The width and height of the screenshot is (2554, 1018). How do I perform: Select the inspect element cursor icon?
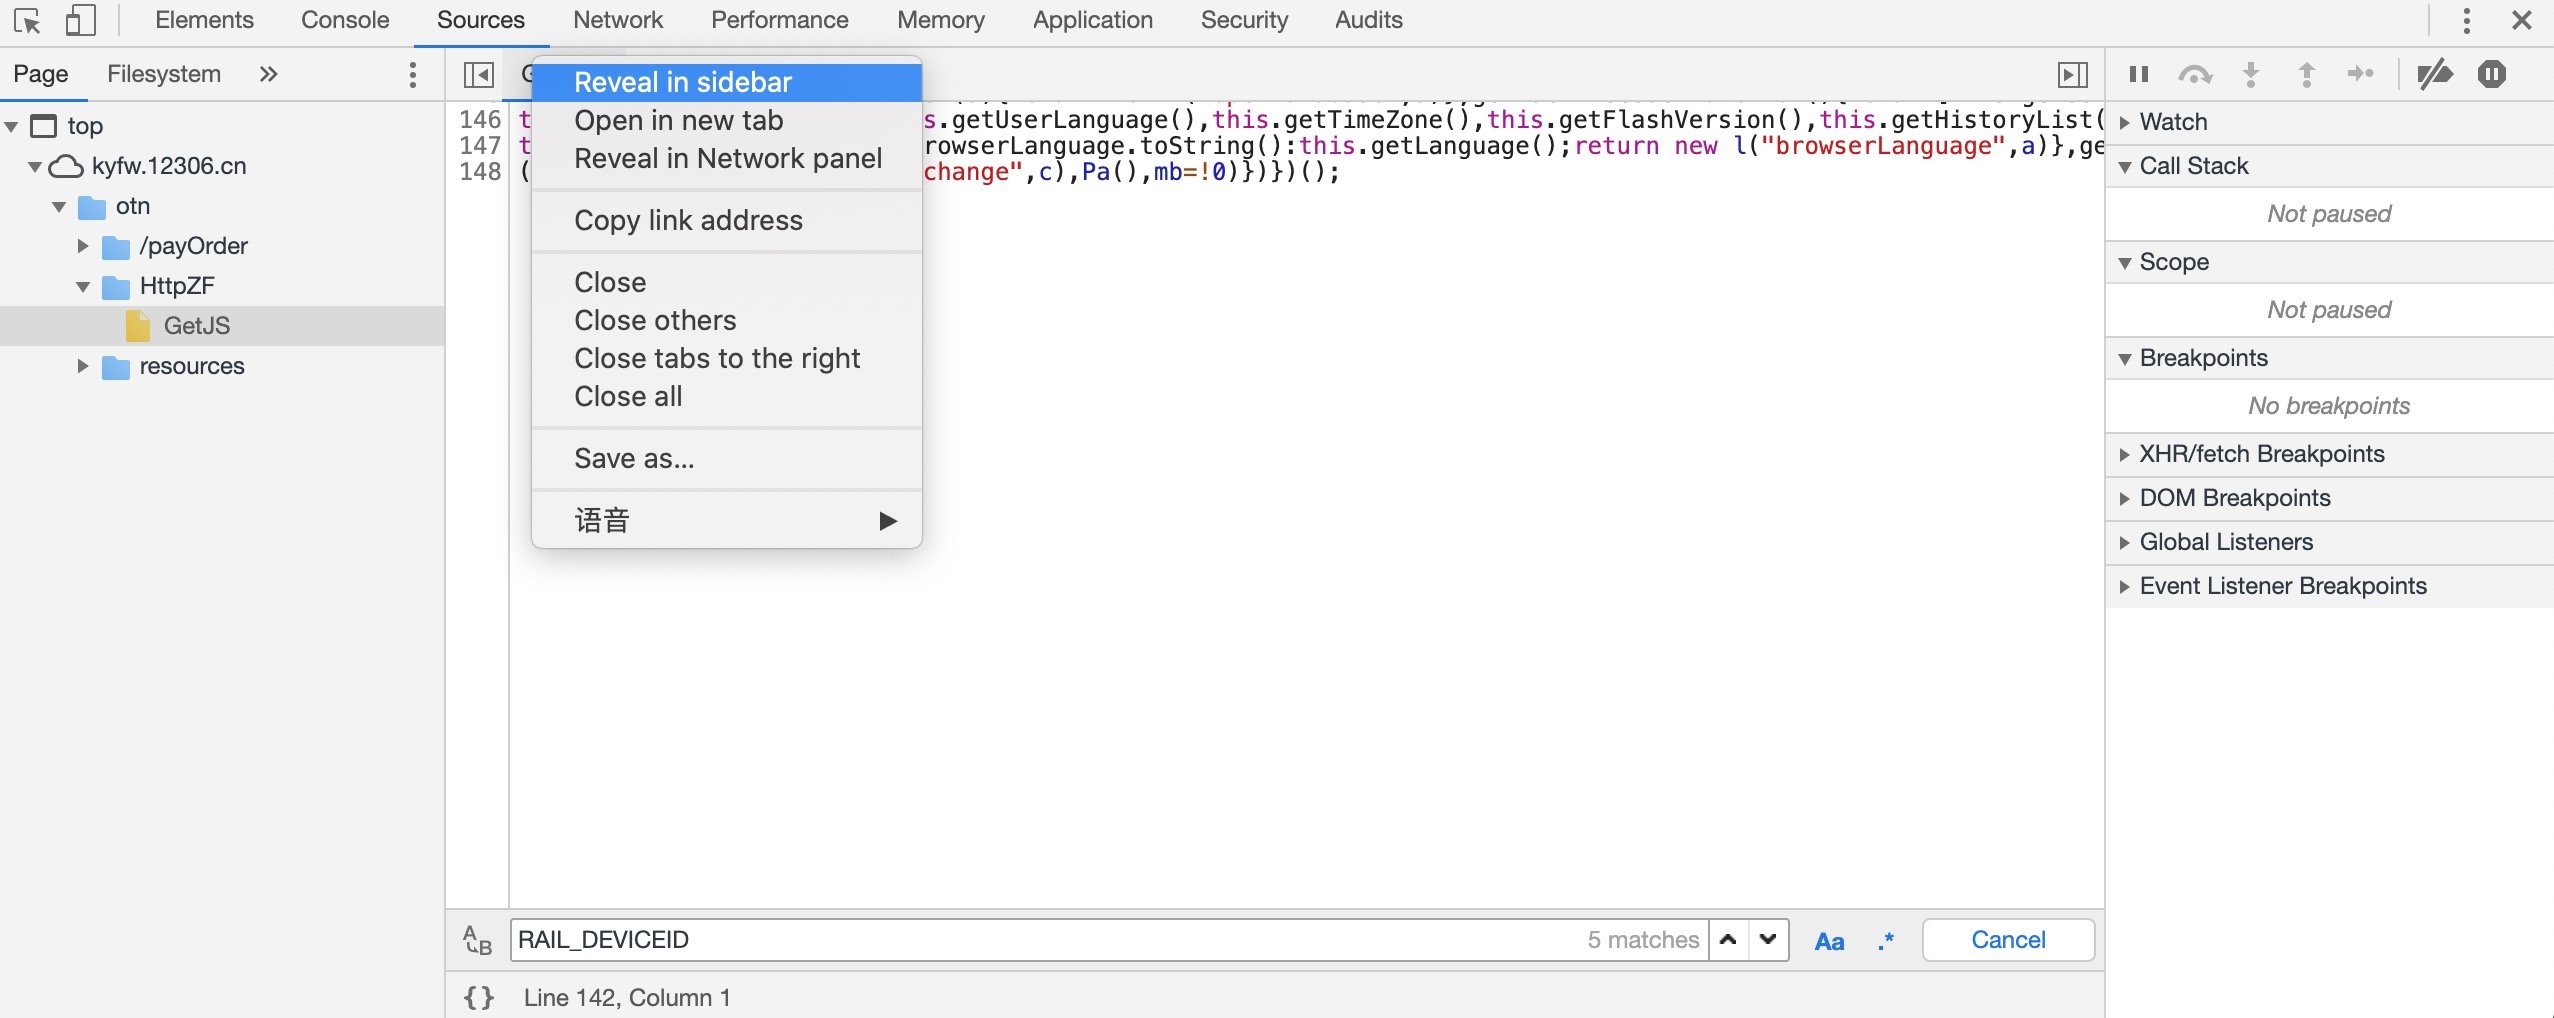click(28, 20)
